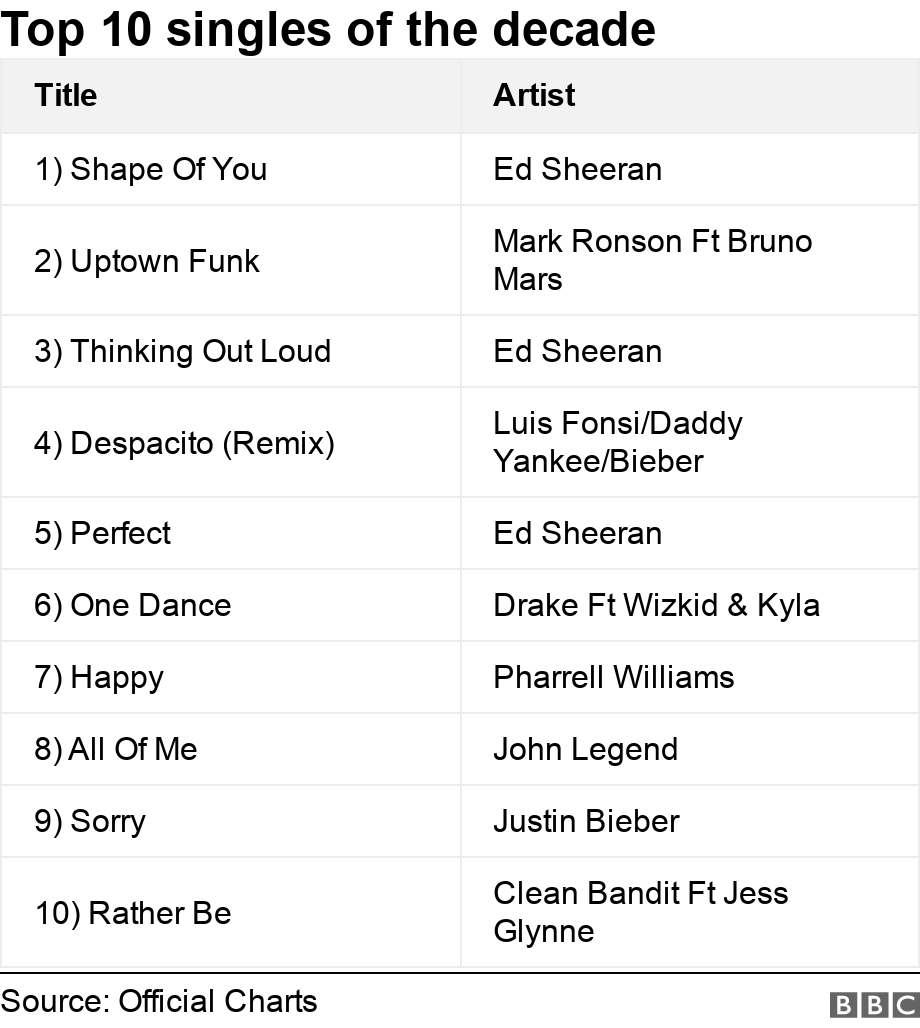Select the Thinking Out Loud row title
The width and height of the screenshot is (920, 1028).
(x=183, y=351)
